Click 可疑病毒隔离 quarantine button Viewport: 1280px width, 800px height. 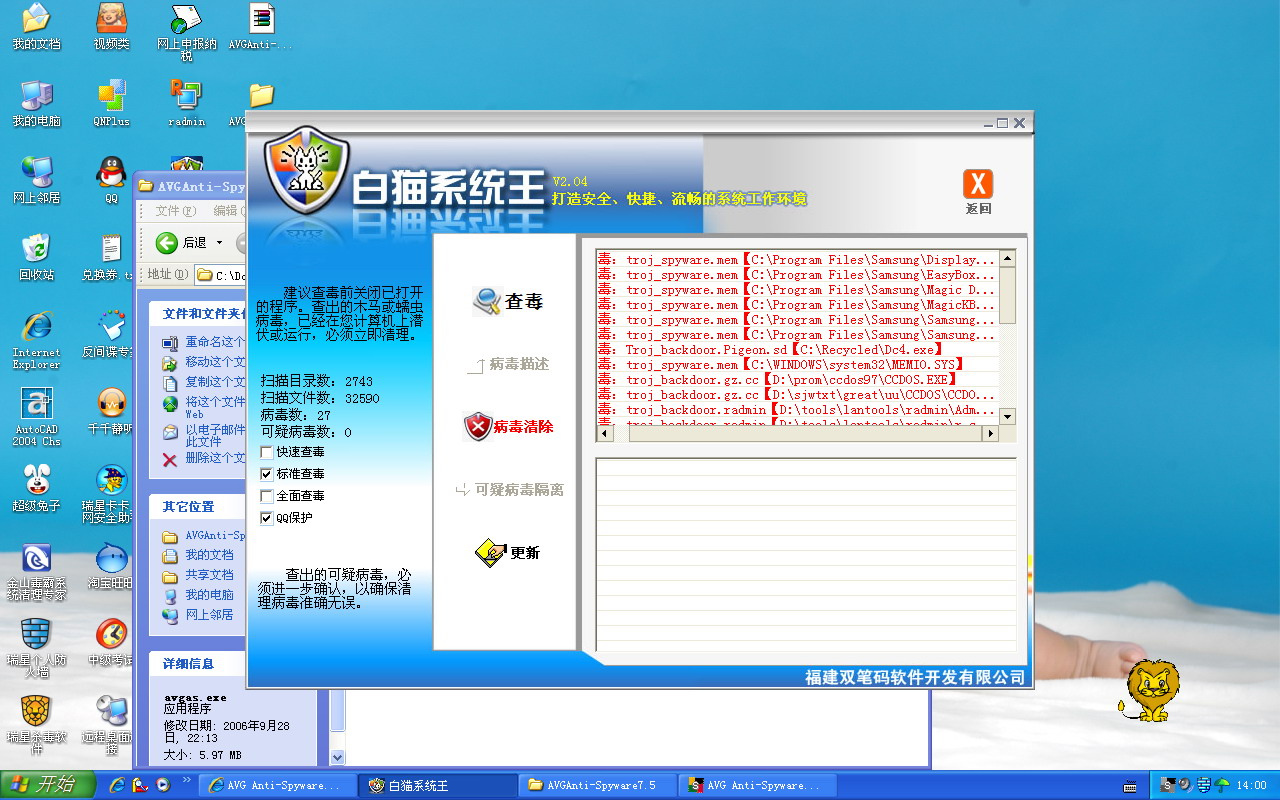click(509, 490)
